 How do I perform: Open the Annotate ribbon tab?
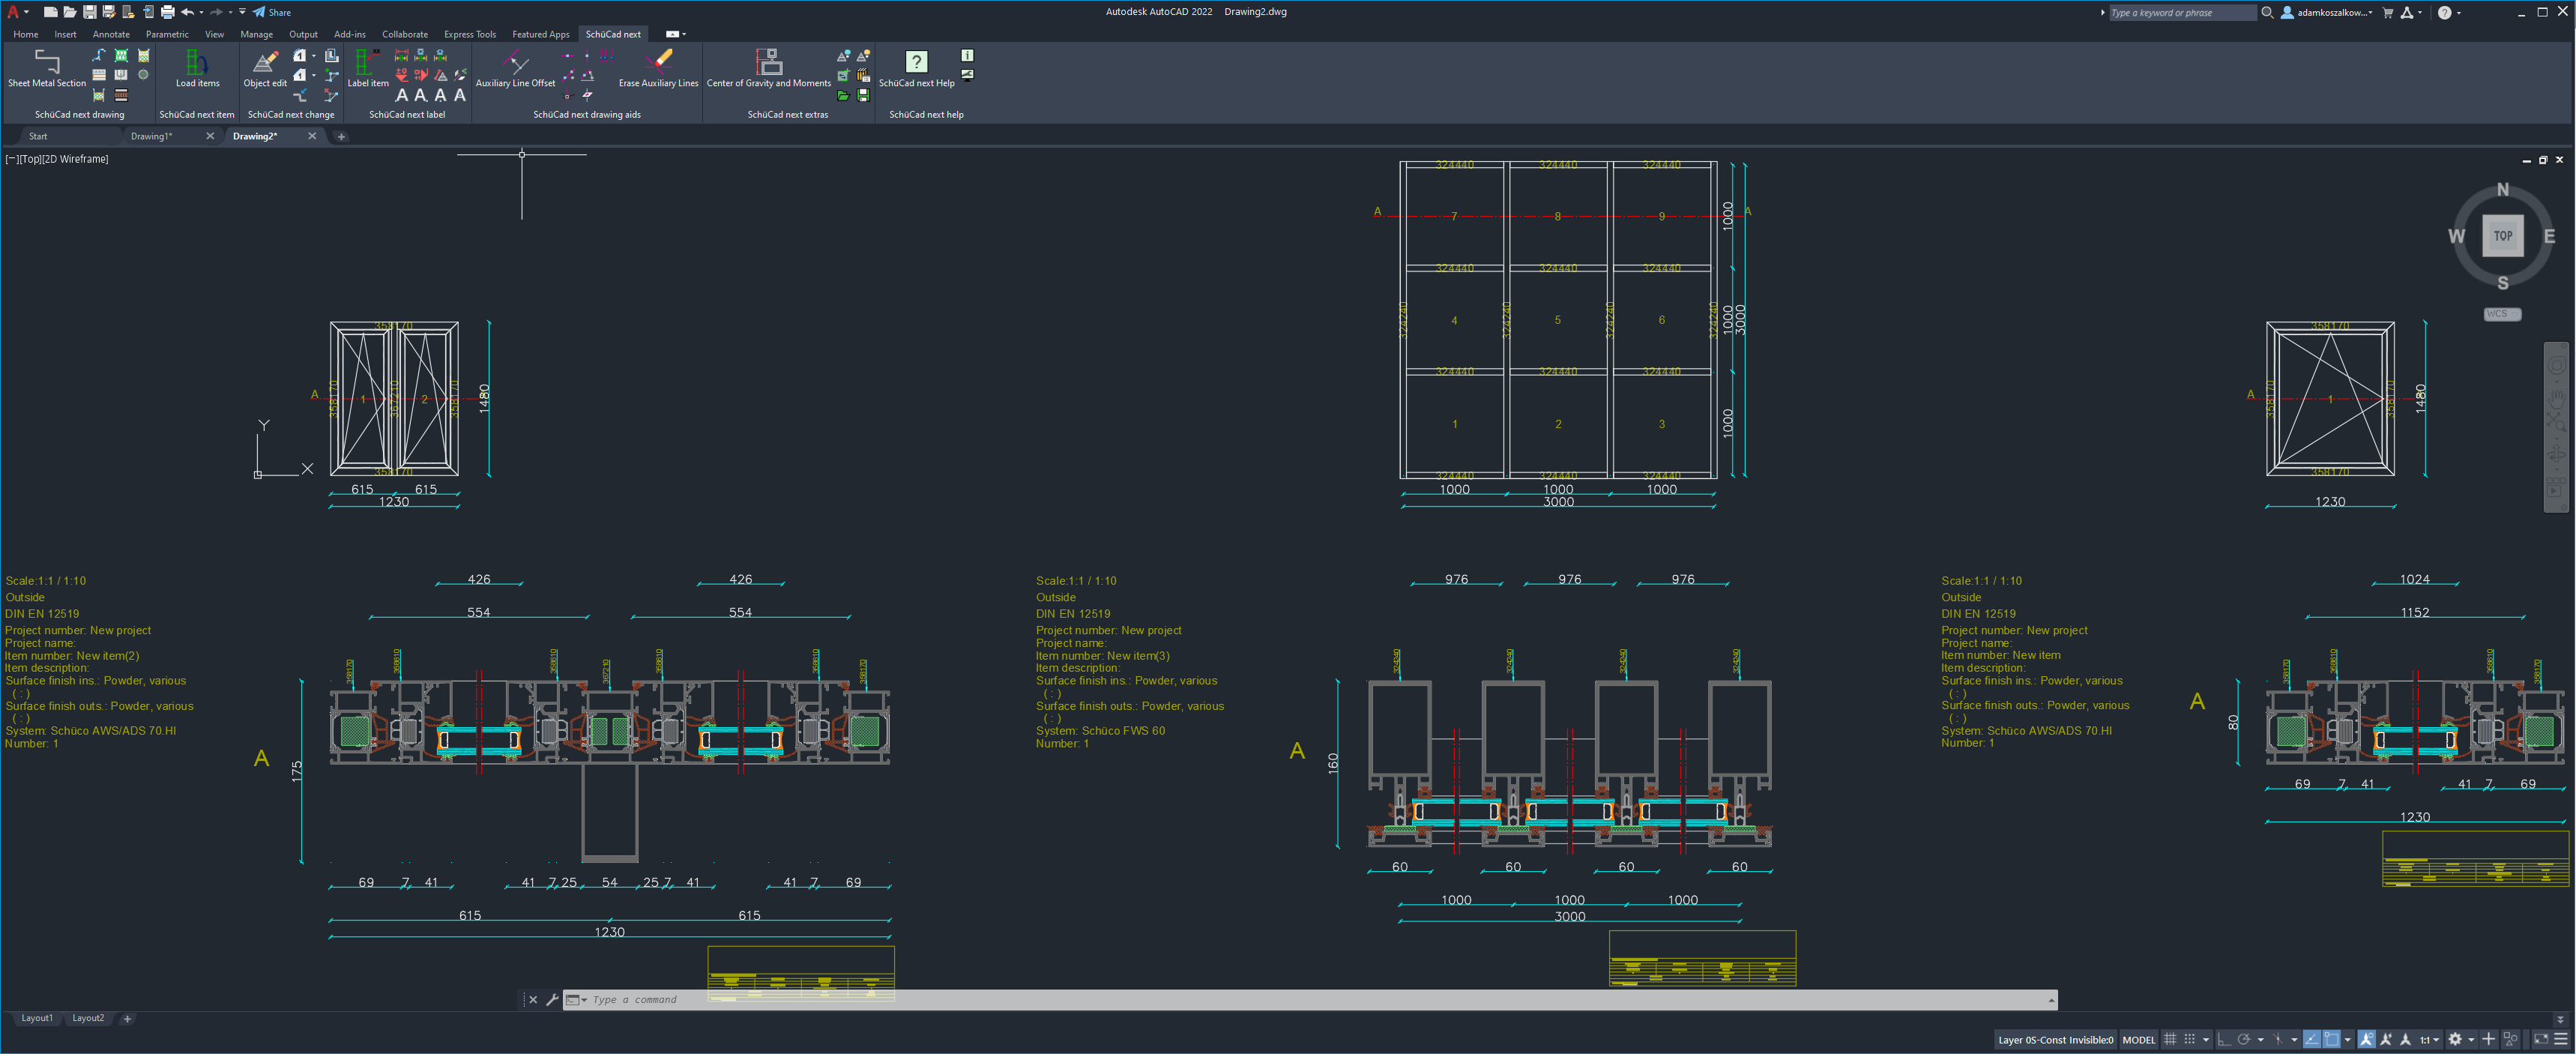111,34
